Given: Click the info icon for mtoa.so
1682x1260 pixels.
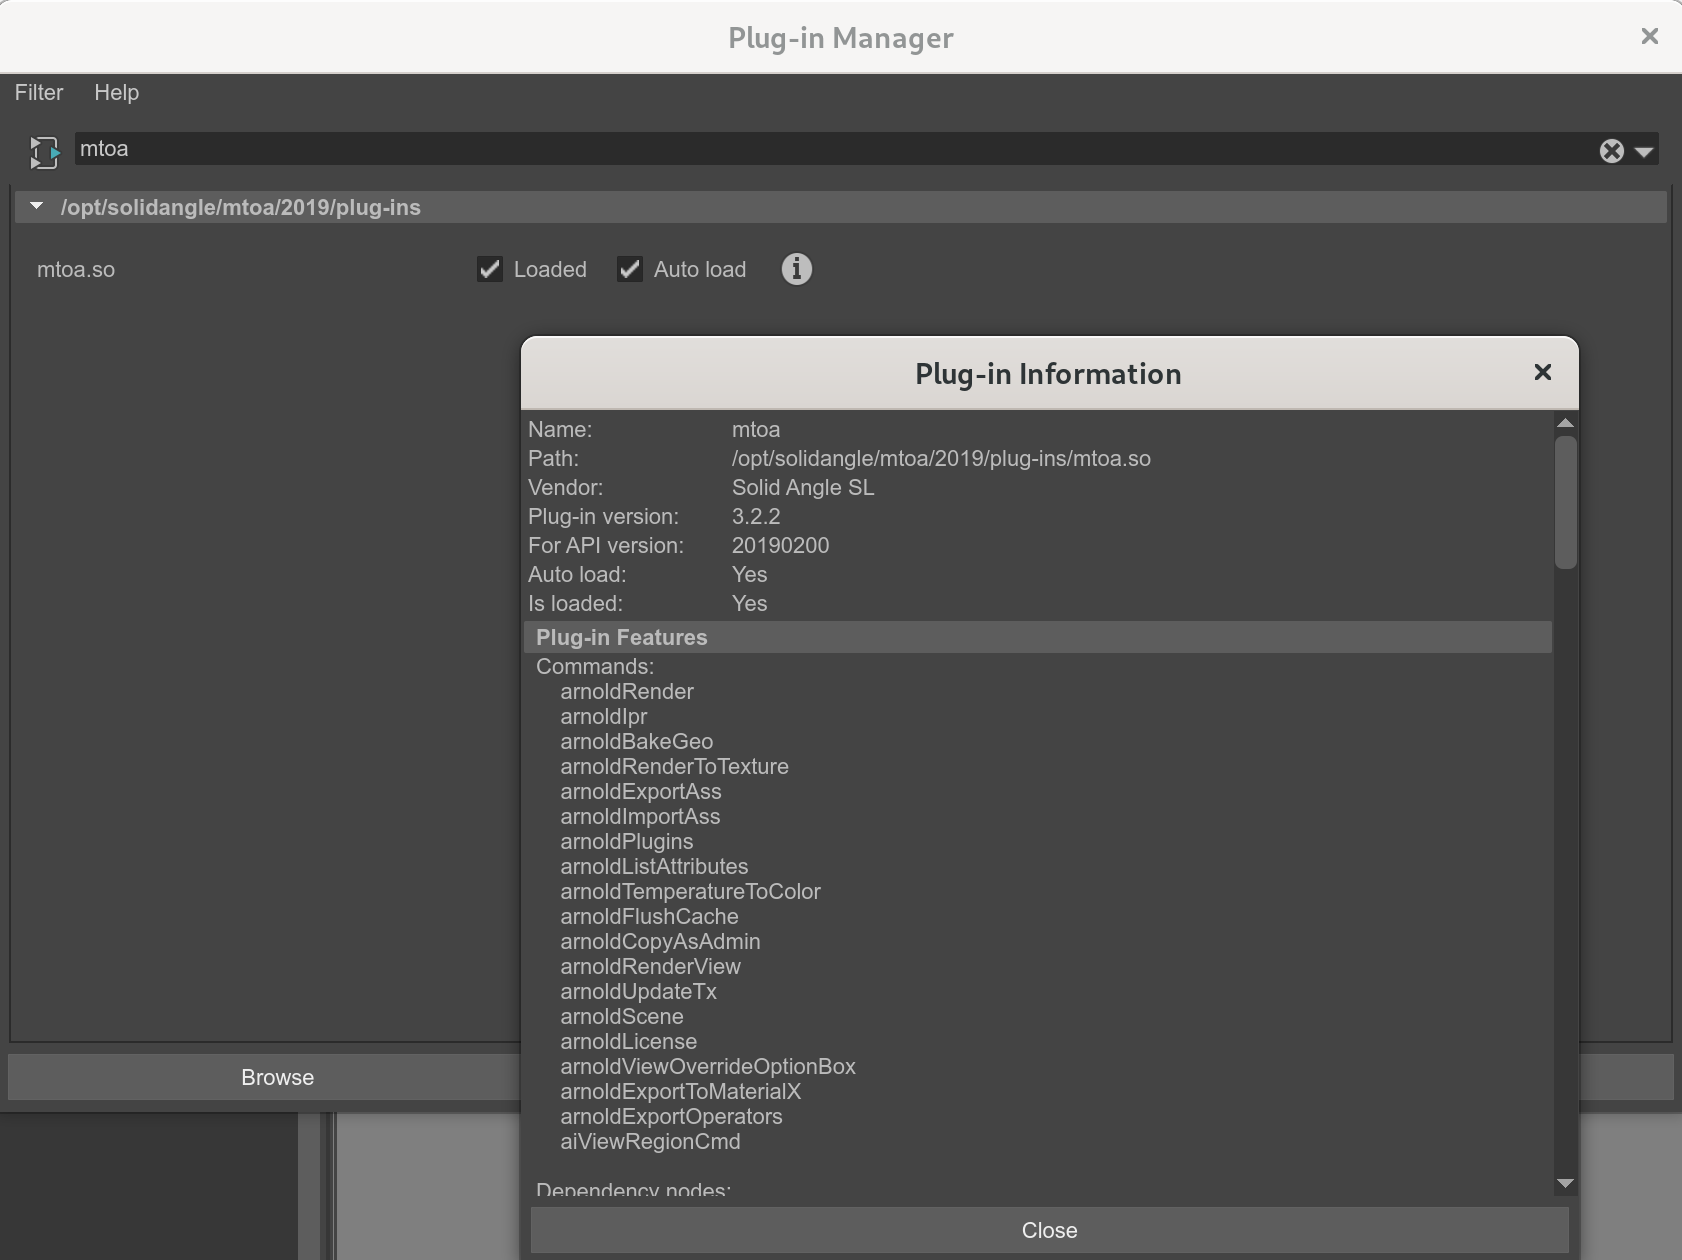Looking at the screenshot, I should [797, 269].
